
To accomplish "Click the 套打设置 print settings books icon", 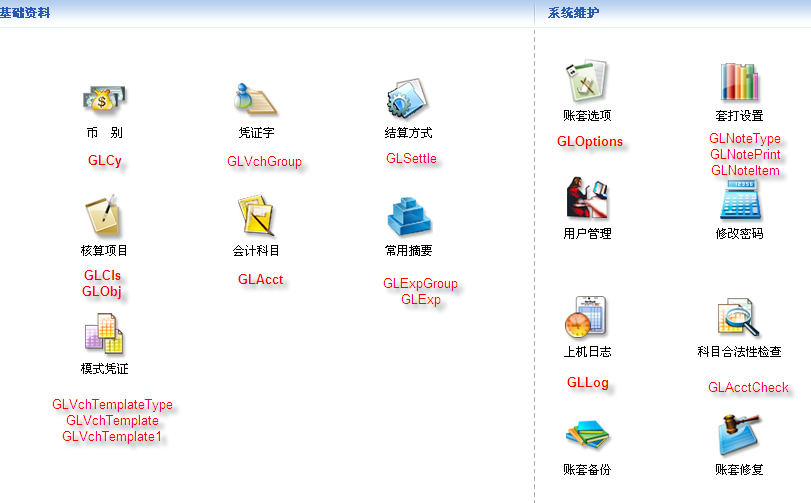I will 739,81.
